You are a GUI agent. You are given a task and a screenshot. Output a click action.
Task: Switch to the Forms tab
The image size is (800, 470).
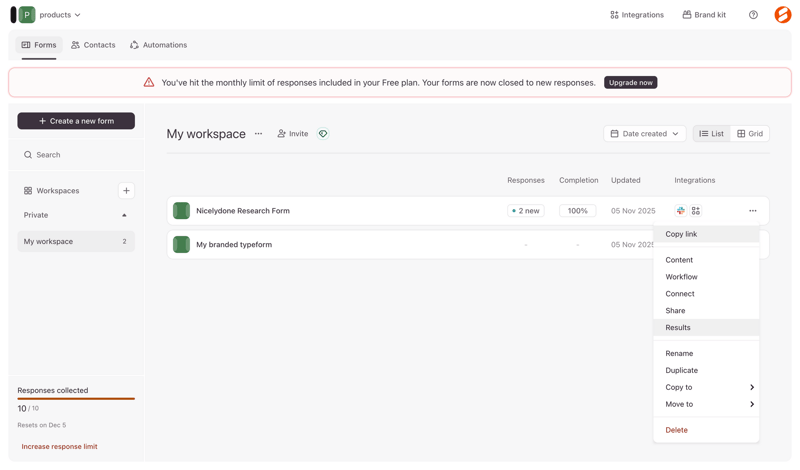tap(39, 45)
